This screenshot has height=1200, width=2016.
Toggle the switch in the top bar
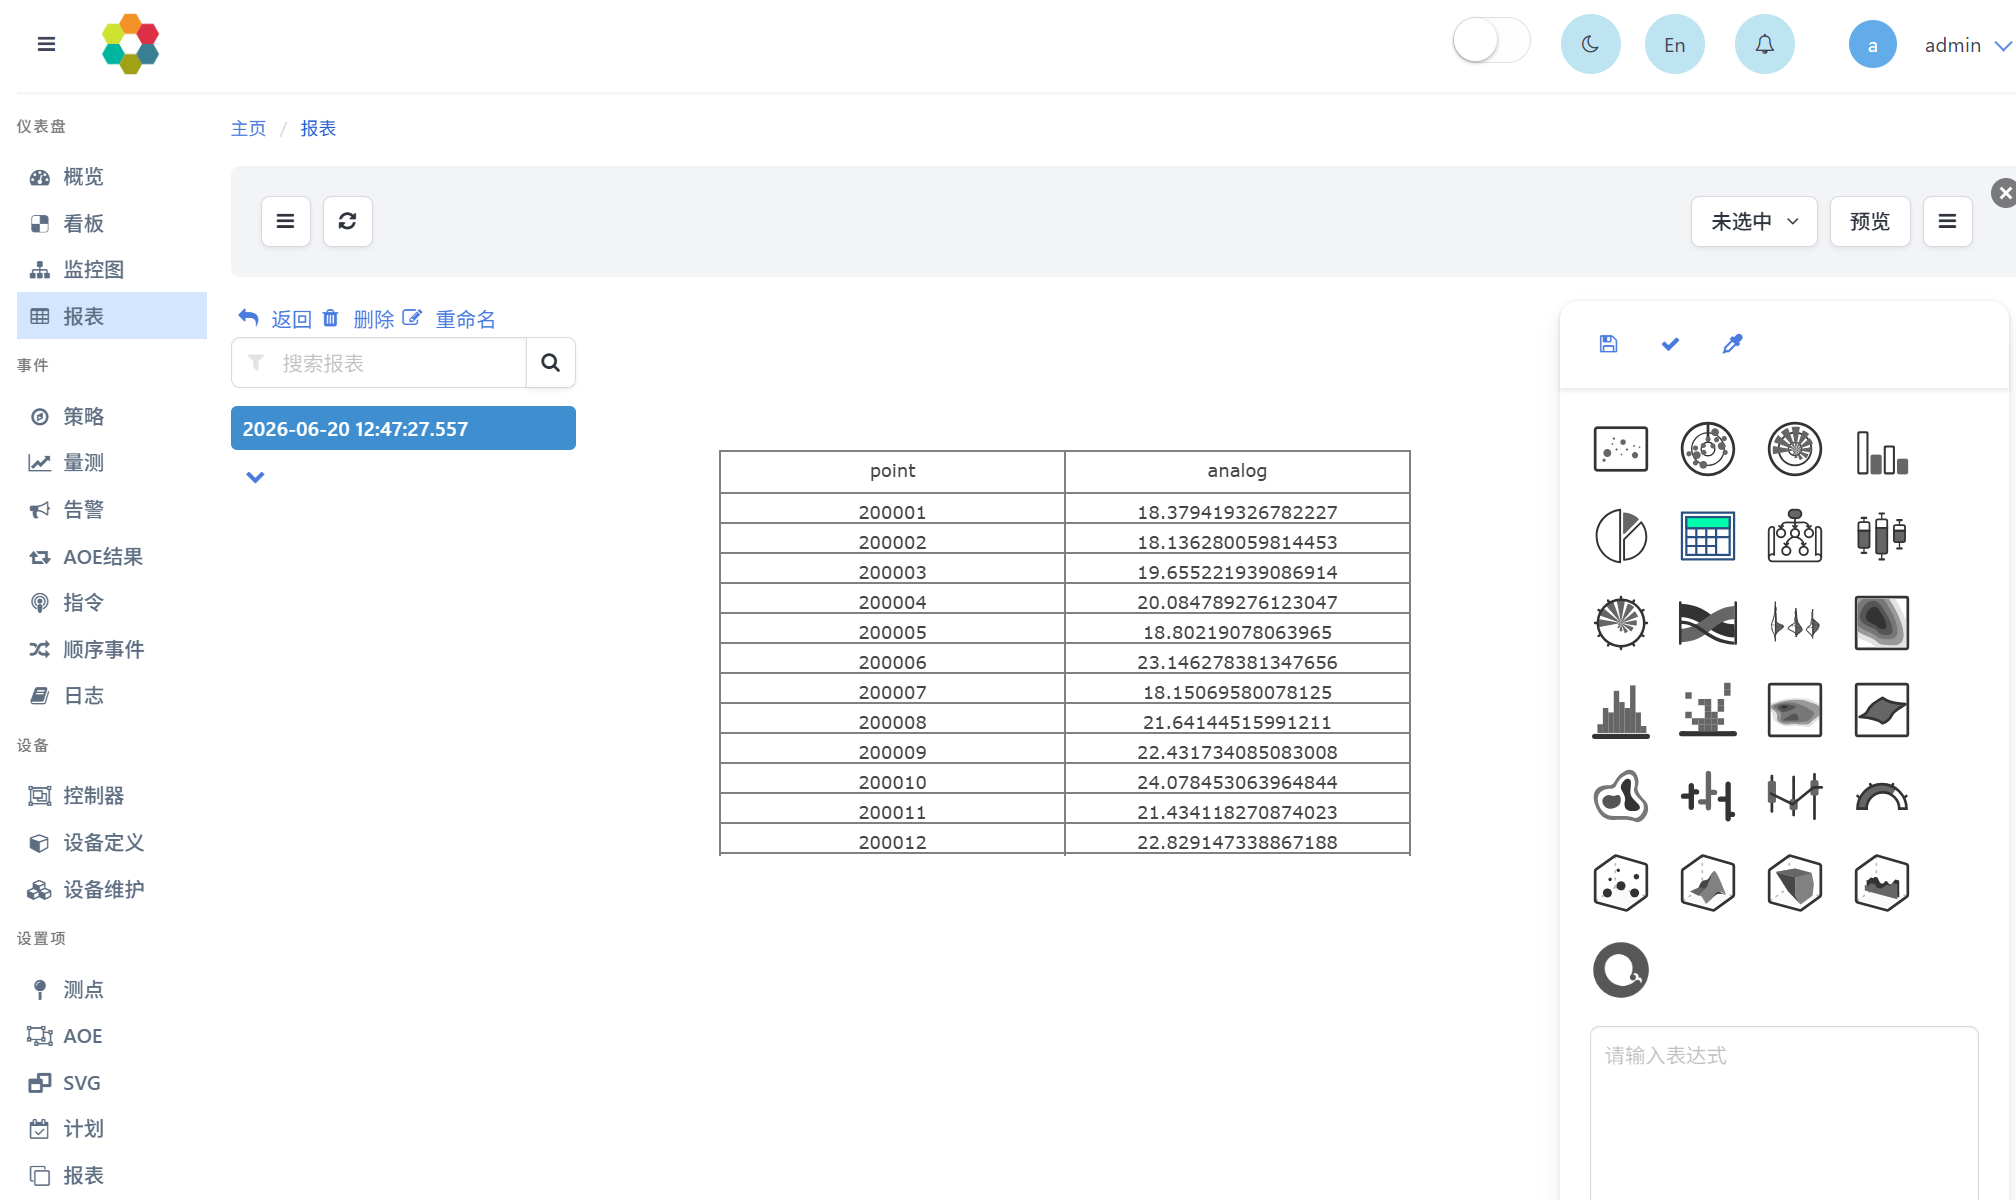1491,42
